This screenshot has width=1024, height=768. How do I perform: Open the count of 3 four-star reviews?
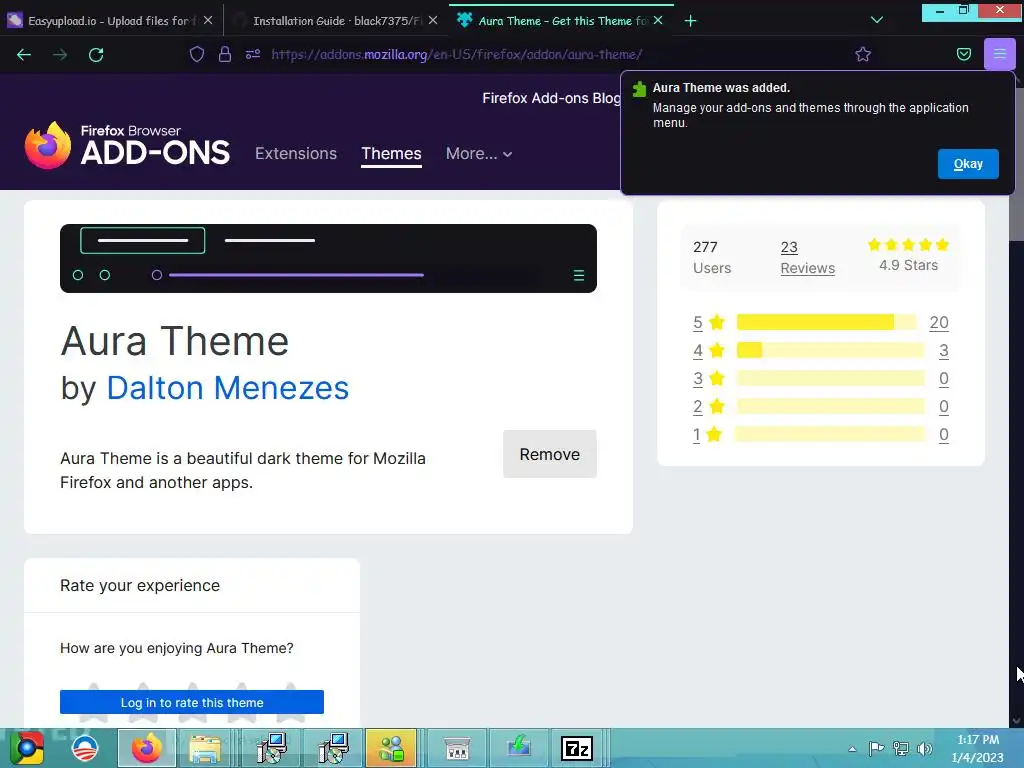(944, 351)
